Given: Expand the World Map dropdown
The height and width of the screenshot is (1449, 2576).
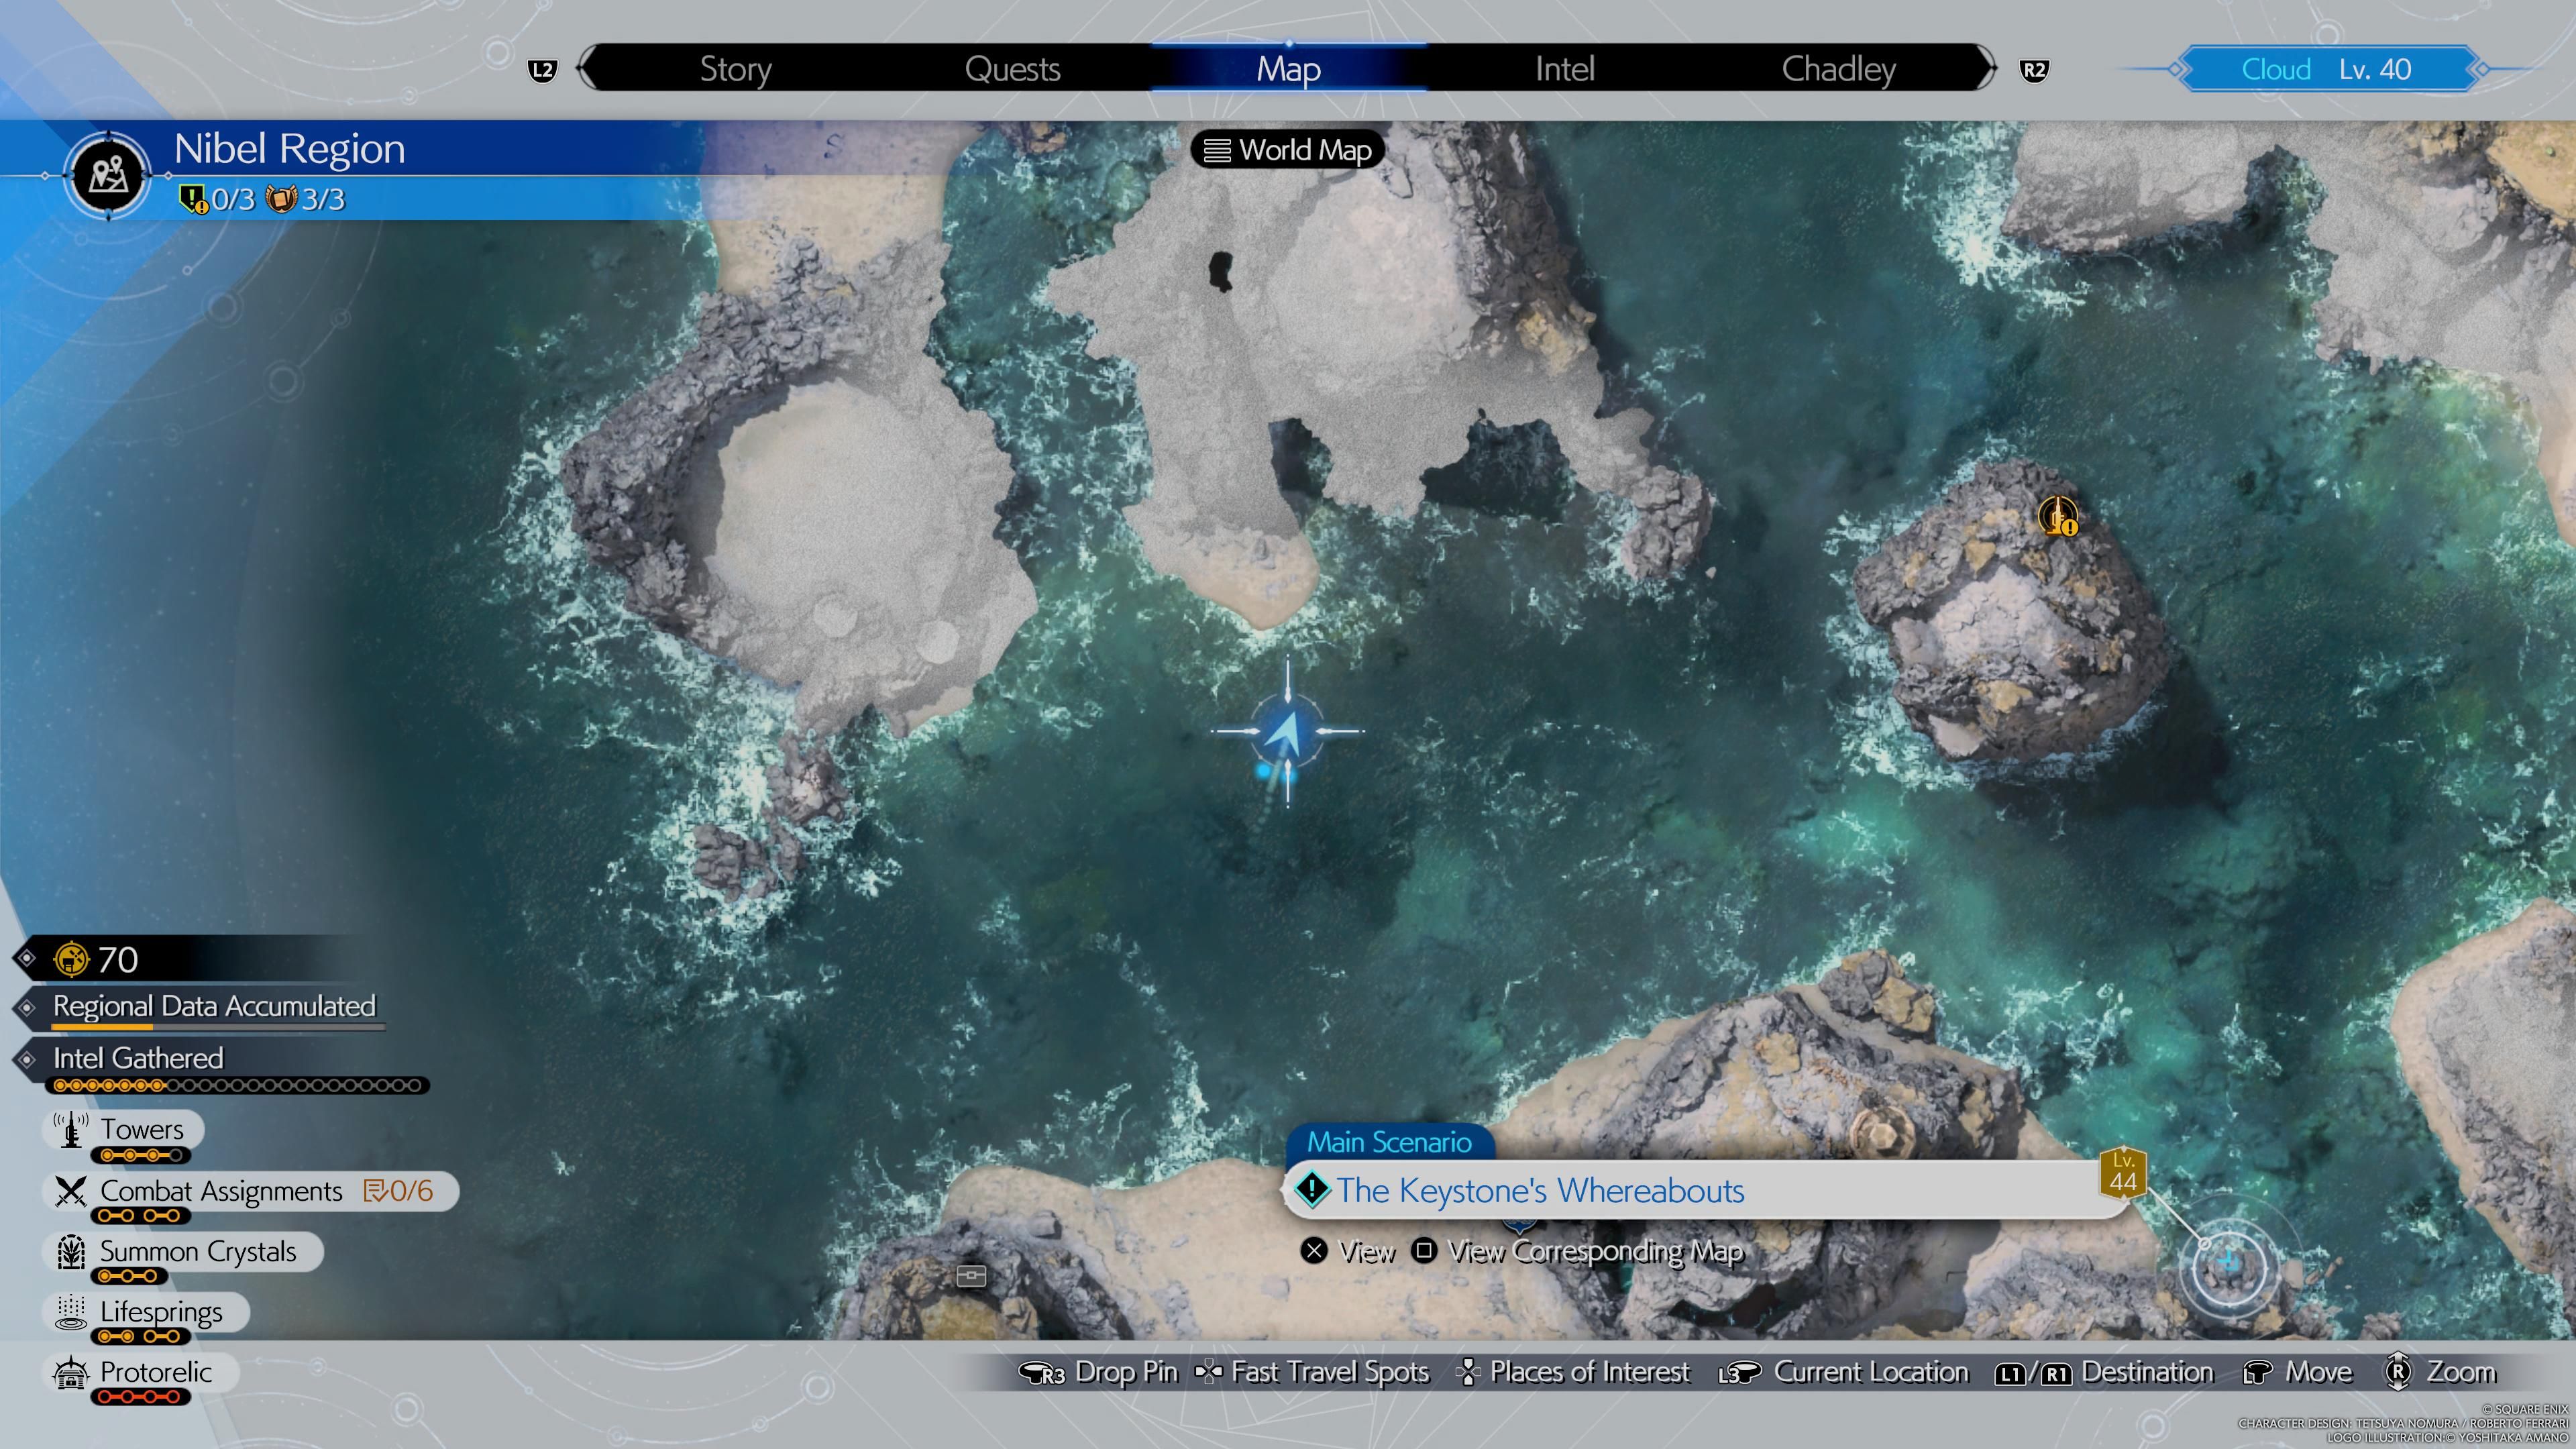Looking at the screenshot, I should (x=1288, y=149).
